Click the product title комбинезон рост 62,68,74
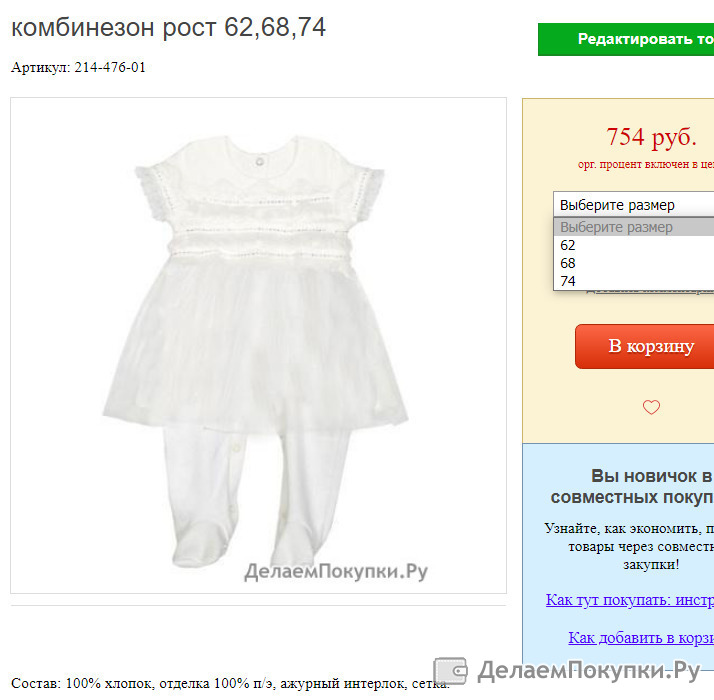The width and height of the screenshot is (714, 700). 168,27
